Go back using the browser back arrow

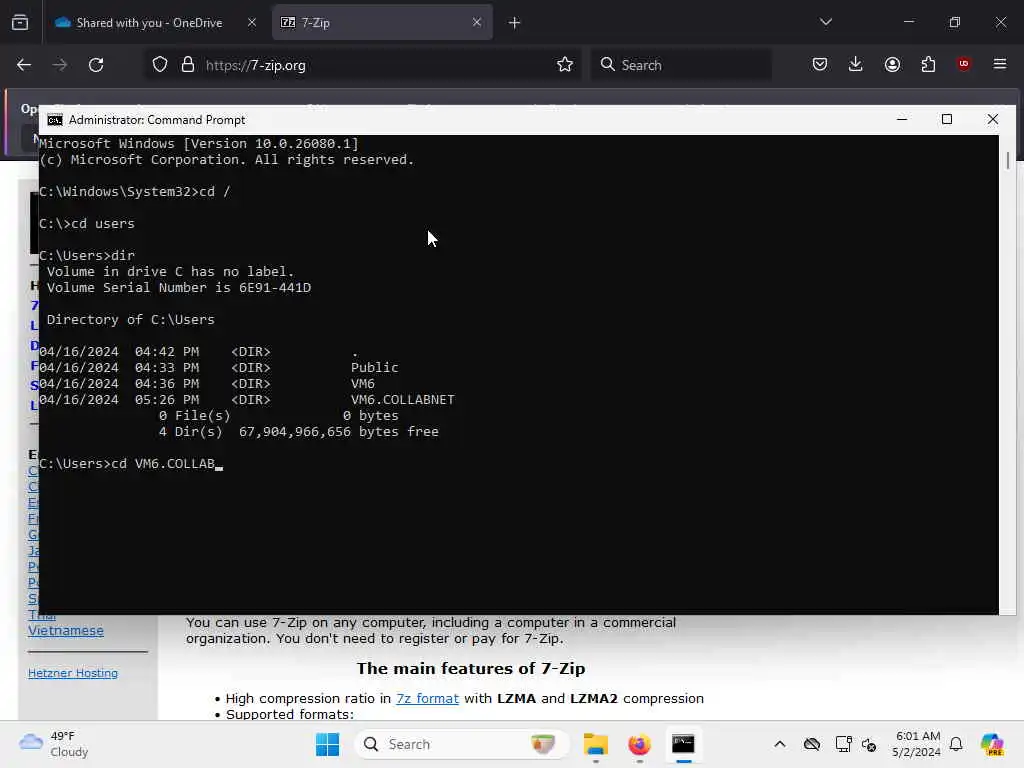click(24, 65)
